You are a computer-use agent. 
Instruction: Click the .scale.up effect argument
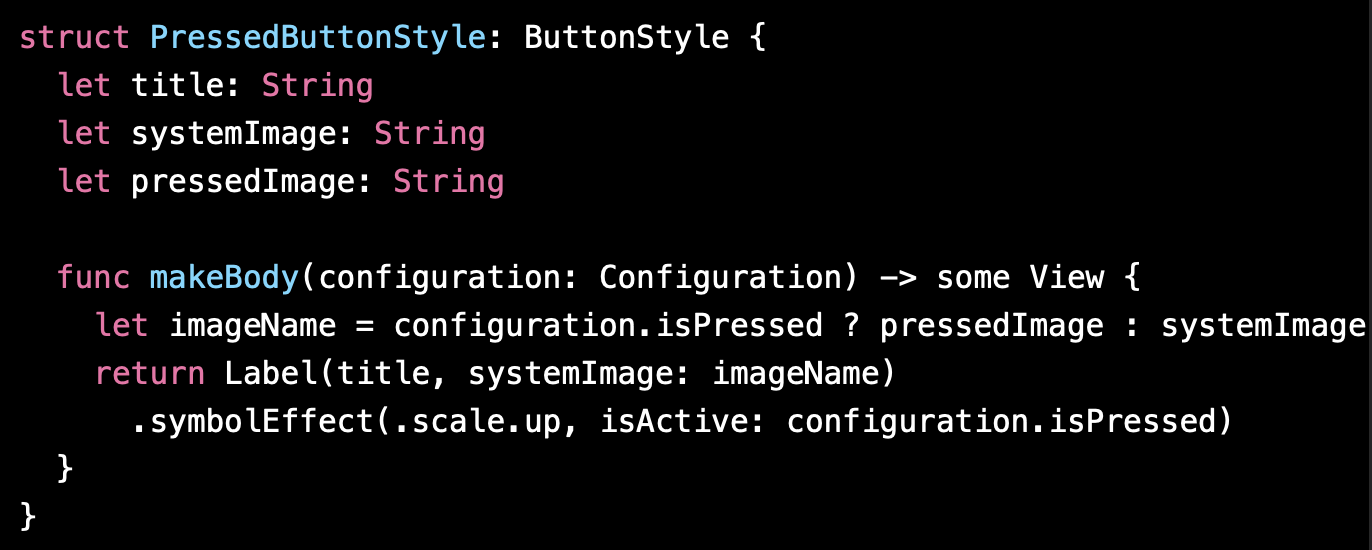(x=477, y=421)
